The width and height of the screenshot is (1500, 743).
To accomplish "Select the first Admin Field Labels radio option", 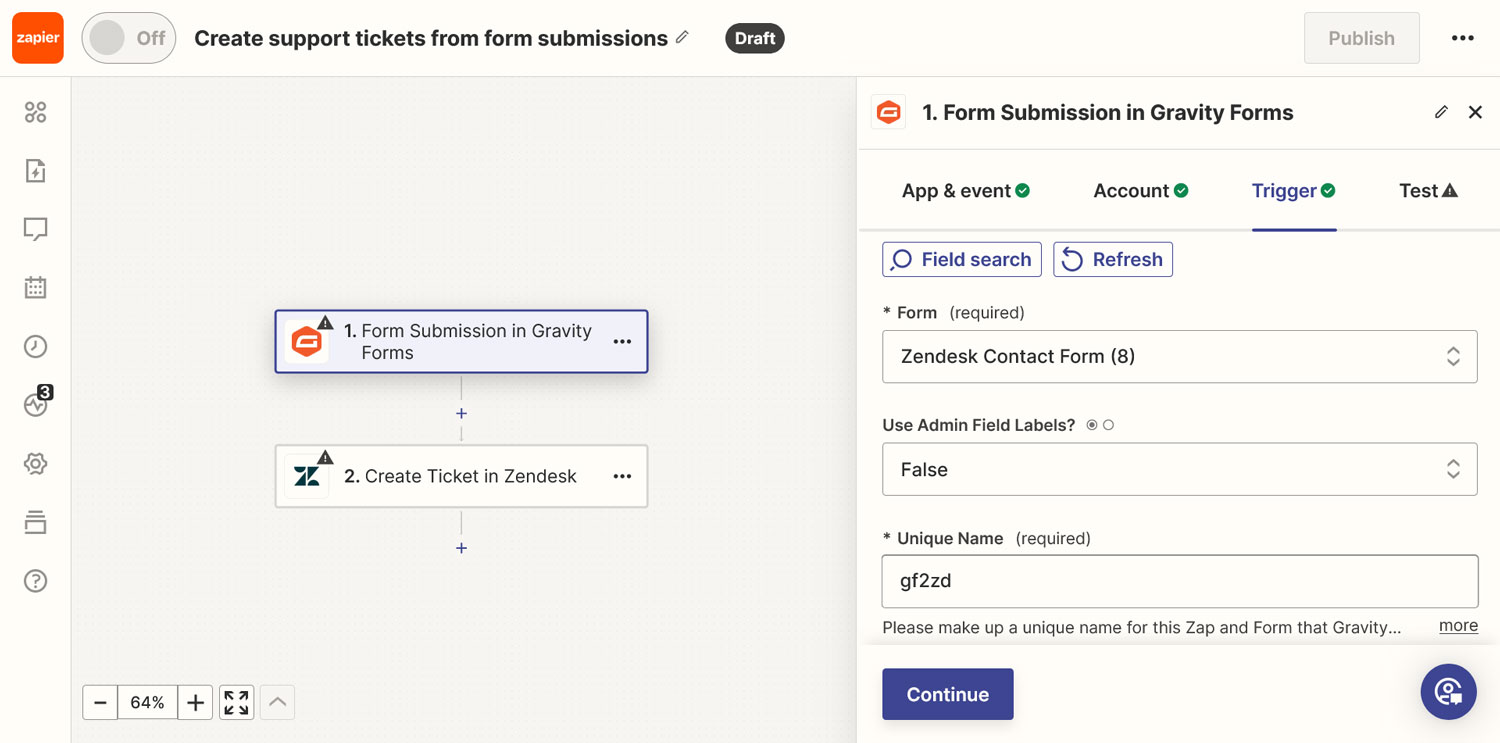I will coord(1092,425).
